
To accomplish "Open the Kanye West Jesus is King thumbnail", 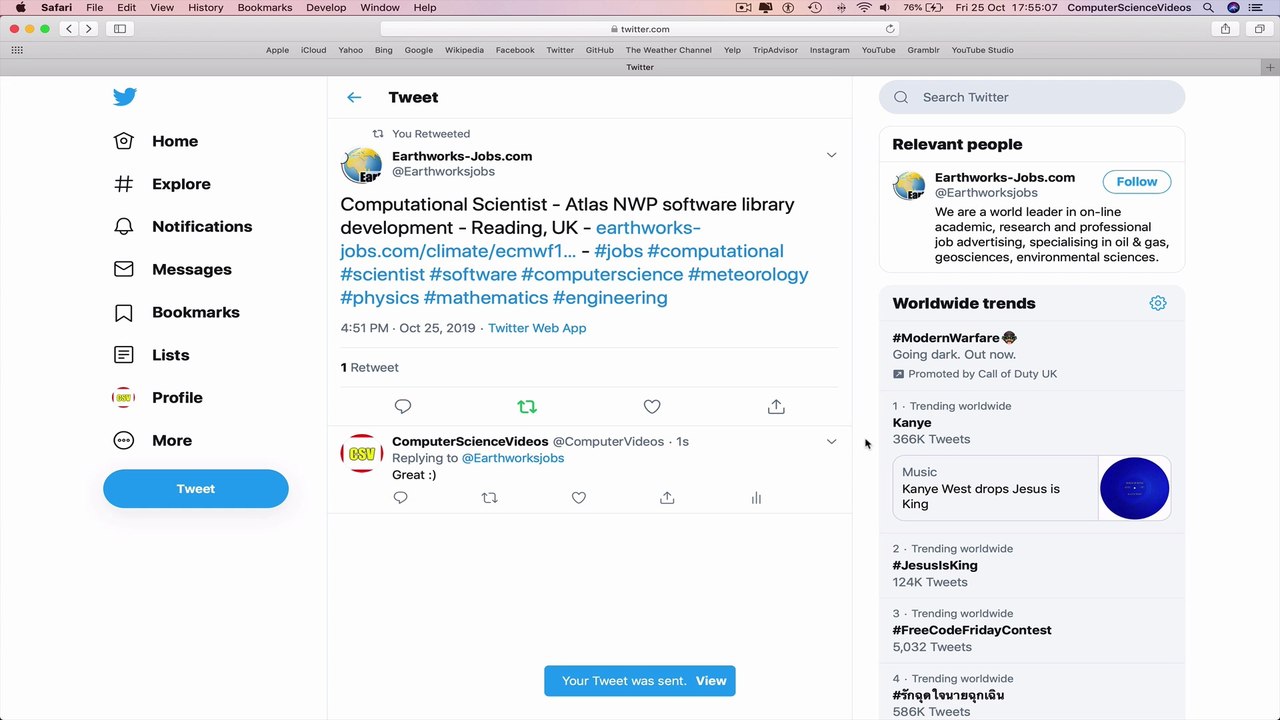I will tap(1134, 489).
